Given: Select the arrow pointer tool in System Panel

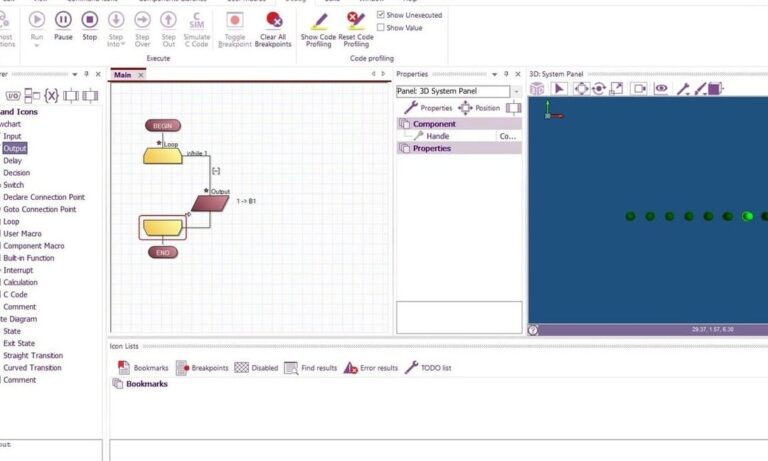Looking at the screenshot, I should click(x=559, y=89).
